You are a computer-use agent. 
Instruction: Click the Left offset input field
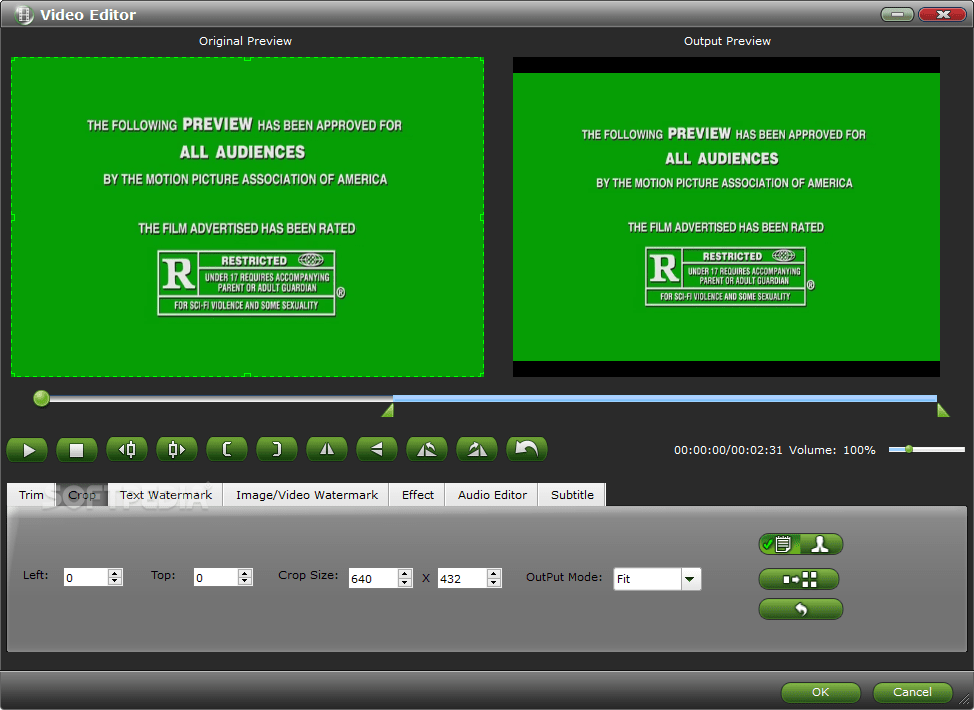(86, 578)
